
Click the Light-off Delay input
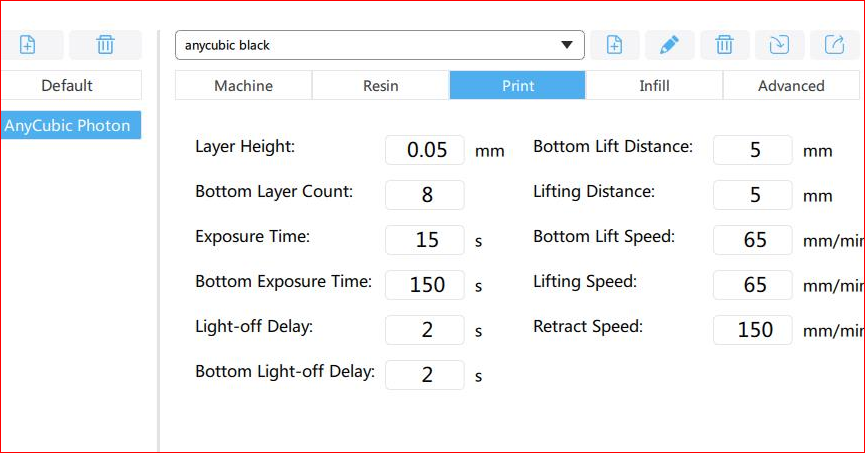pos(425,330)
